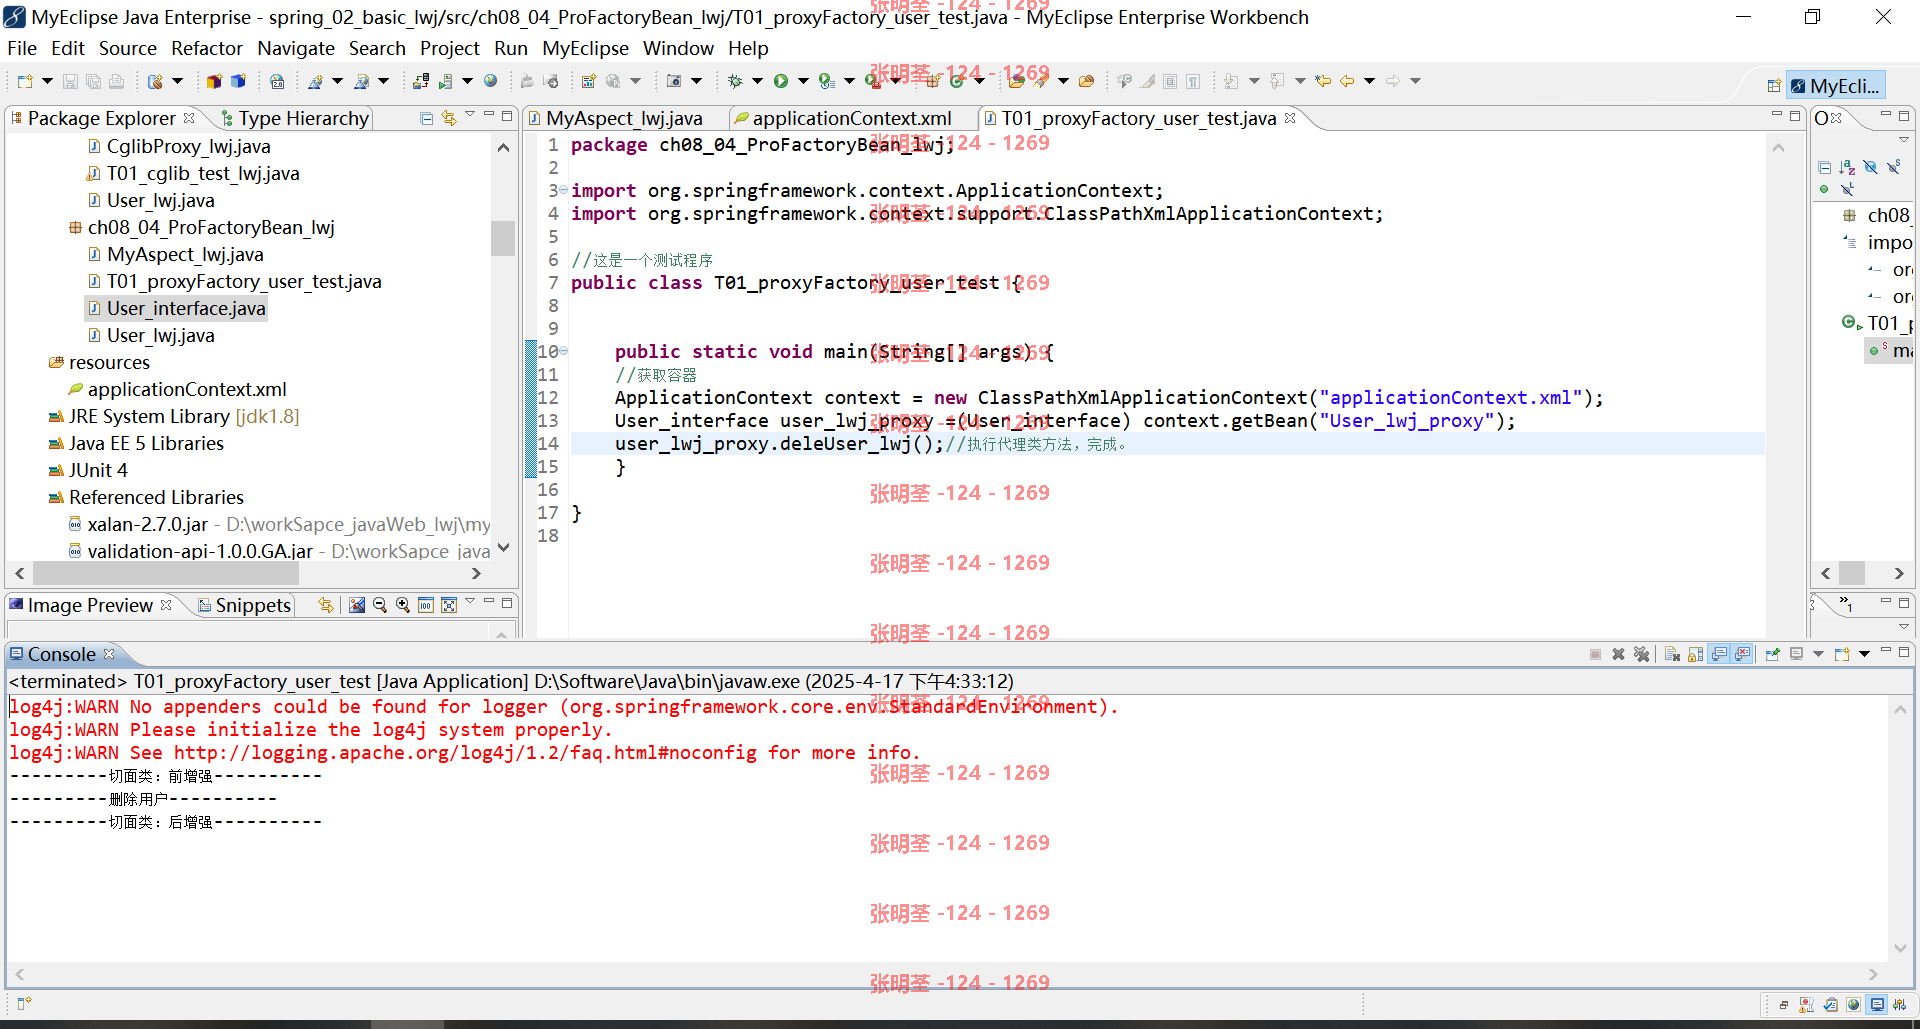The image size is (1920, 1029).
Task: Select JRE System Library [jdk1.8] node
Action: click(183, 416)
